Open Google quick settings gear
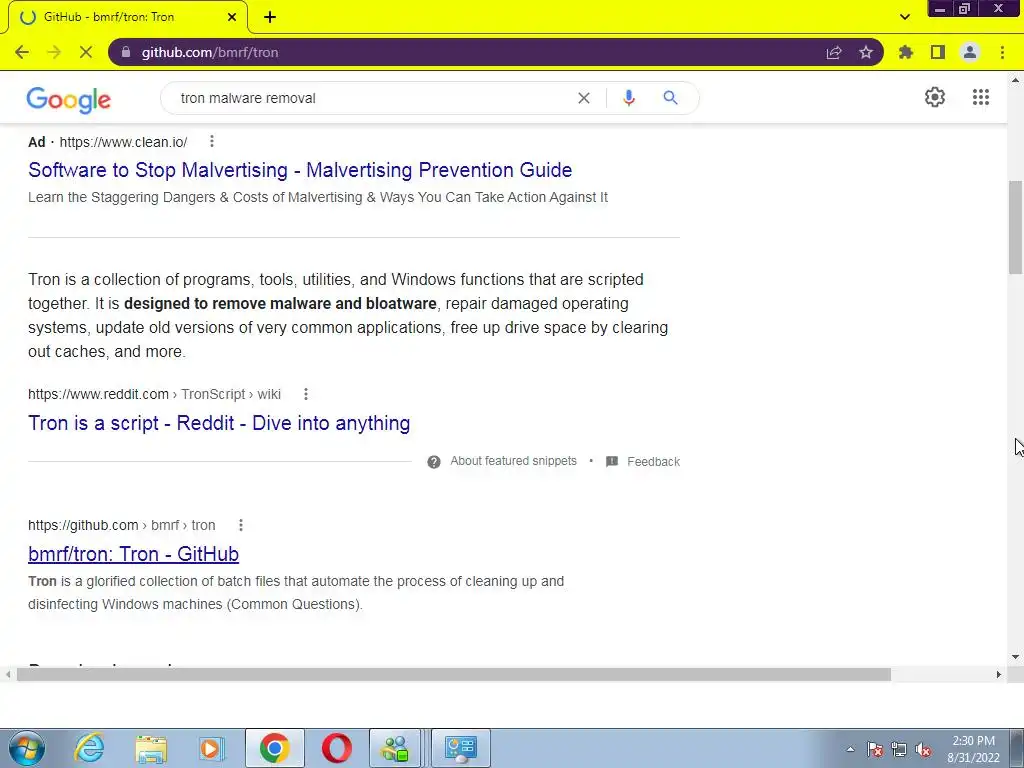 [x=935, y=97]
